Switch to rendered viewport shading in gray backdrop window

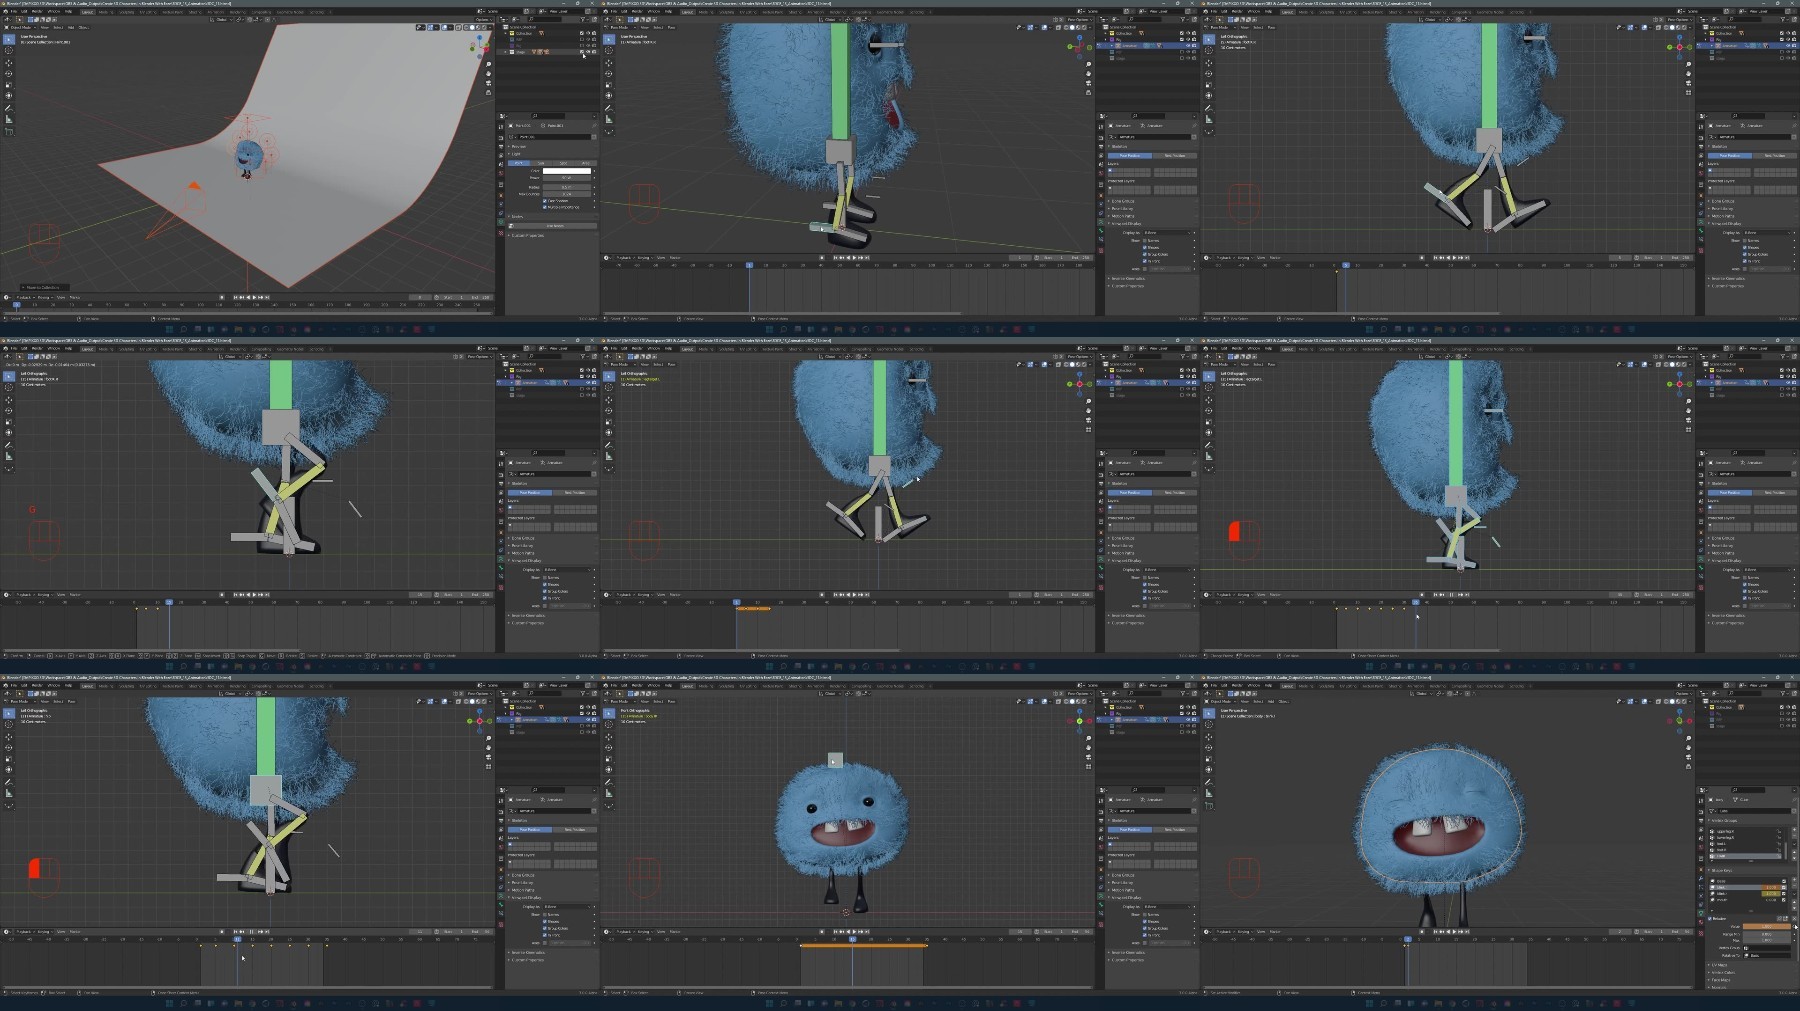[x=484, y=28]
